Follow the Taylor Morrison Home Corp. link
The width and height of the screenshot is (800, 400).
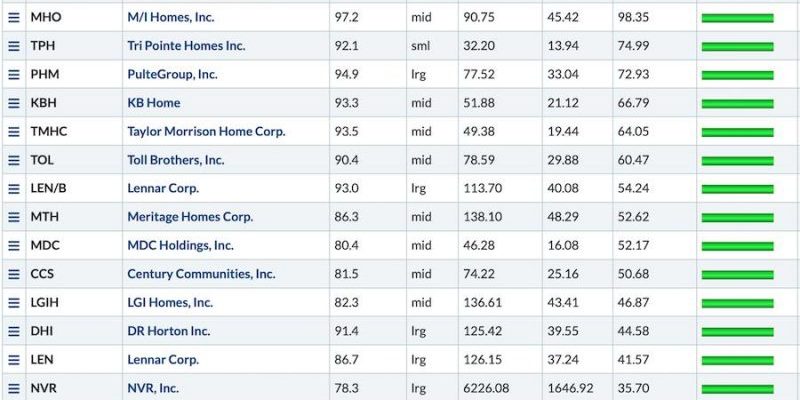pos(206,132)
